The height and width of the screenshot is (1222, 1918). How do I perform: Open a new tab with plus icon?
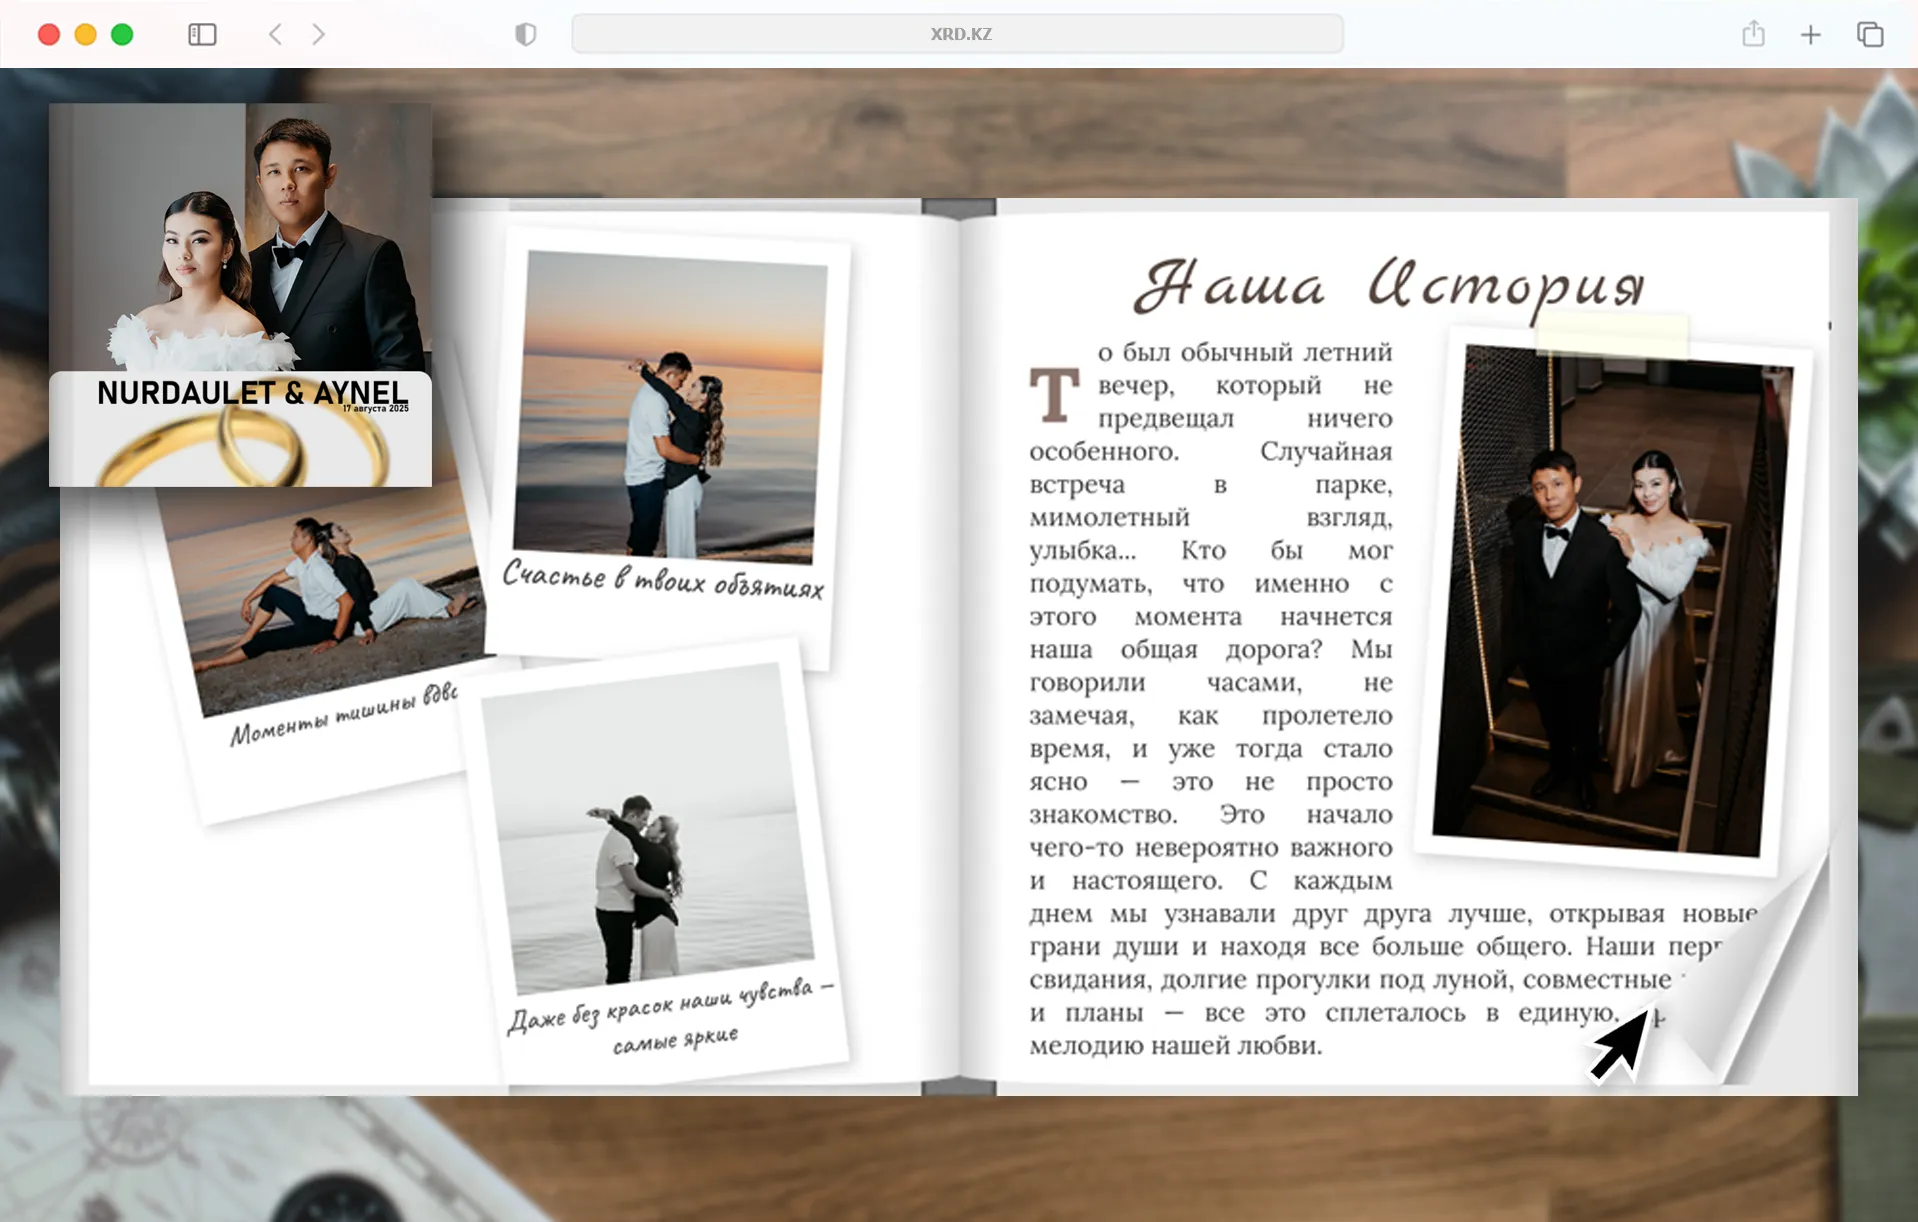1810,34
